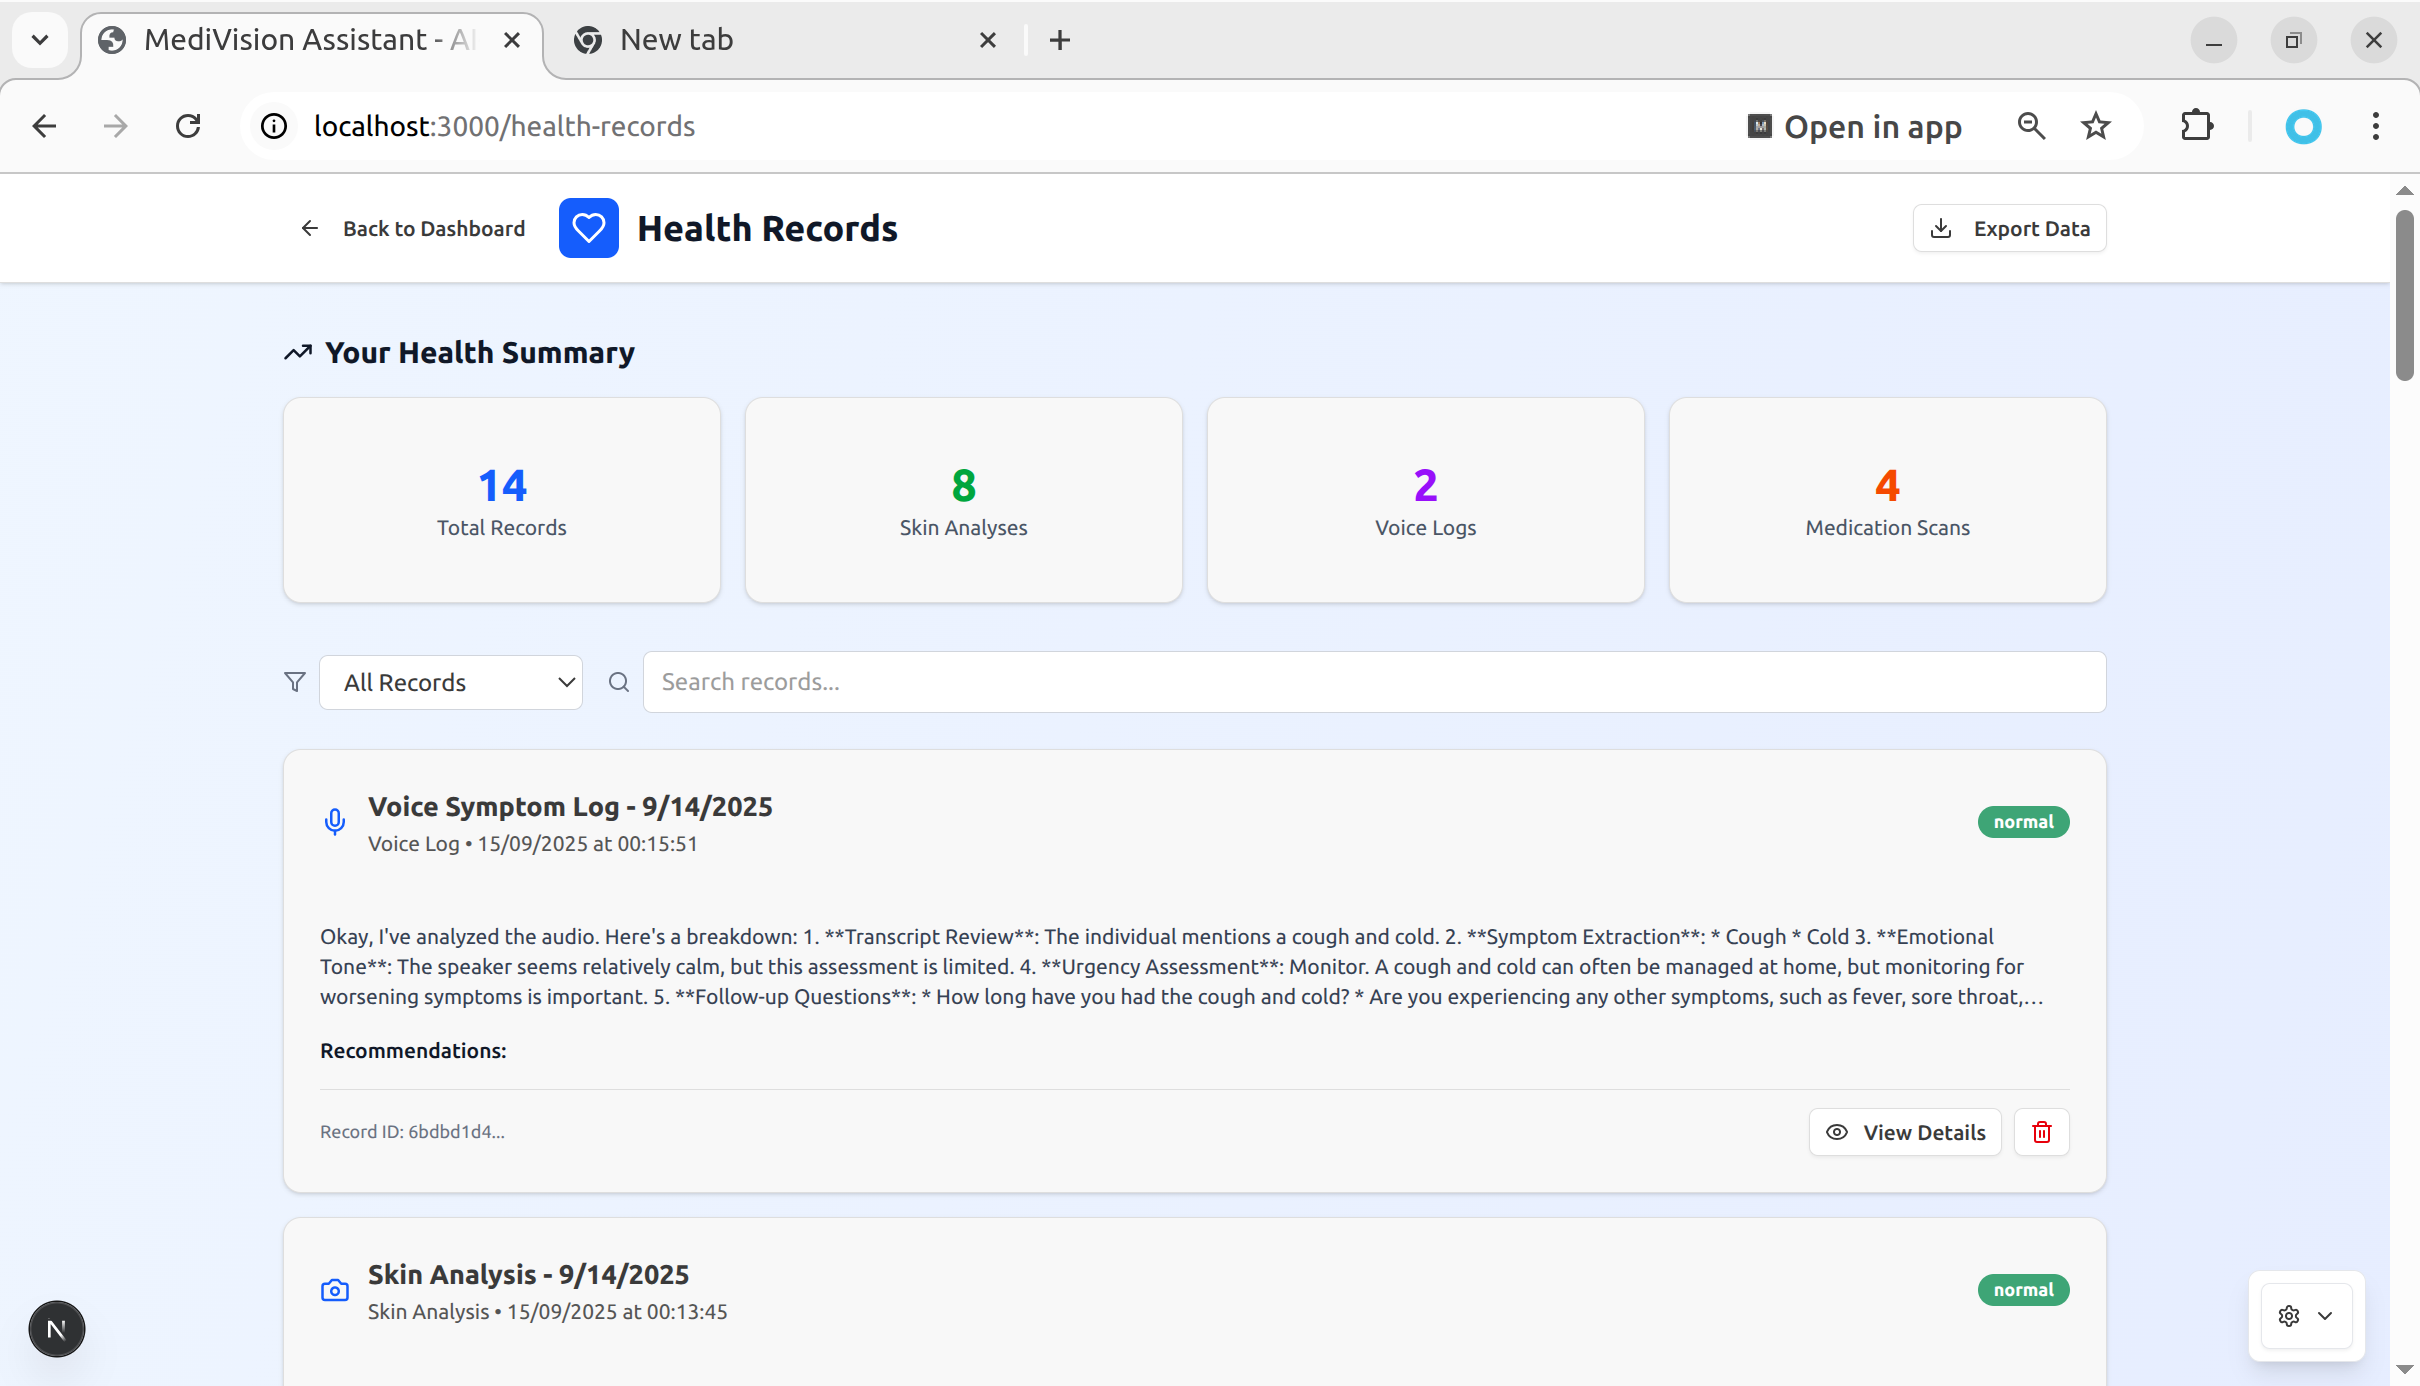Click the normal badge on Voice Symptom Log
Viewport: 2420px width, 1386px height.
[2023, 822]
